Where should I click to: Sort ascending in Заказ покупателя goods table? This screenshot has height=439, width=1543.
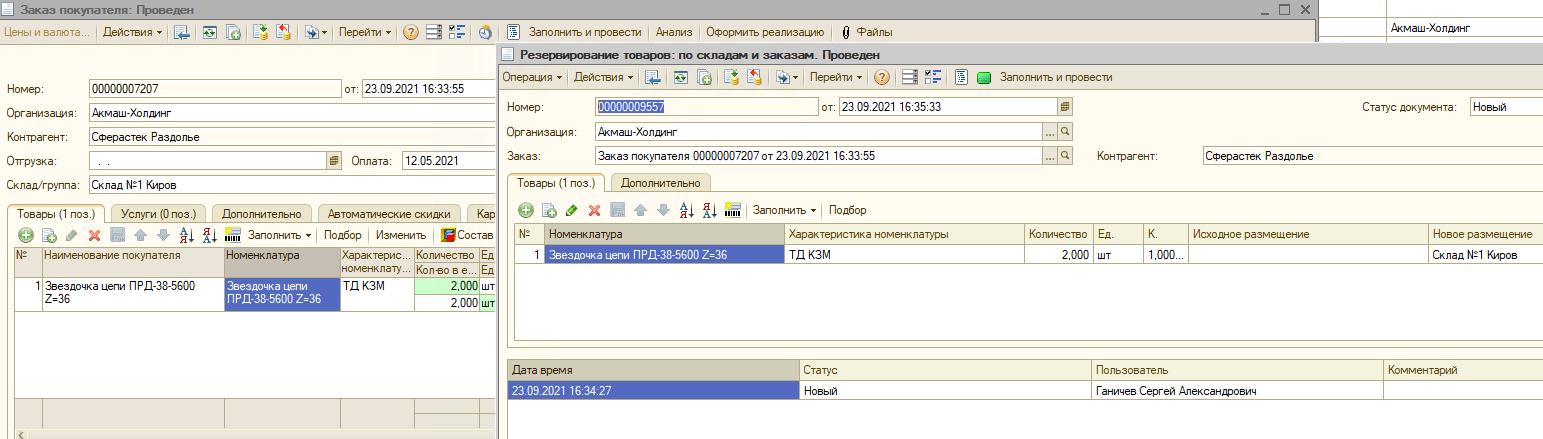pyautogui.click(x=187, y=236)
